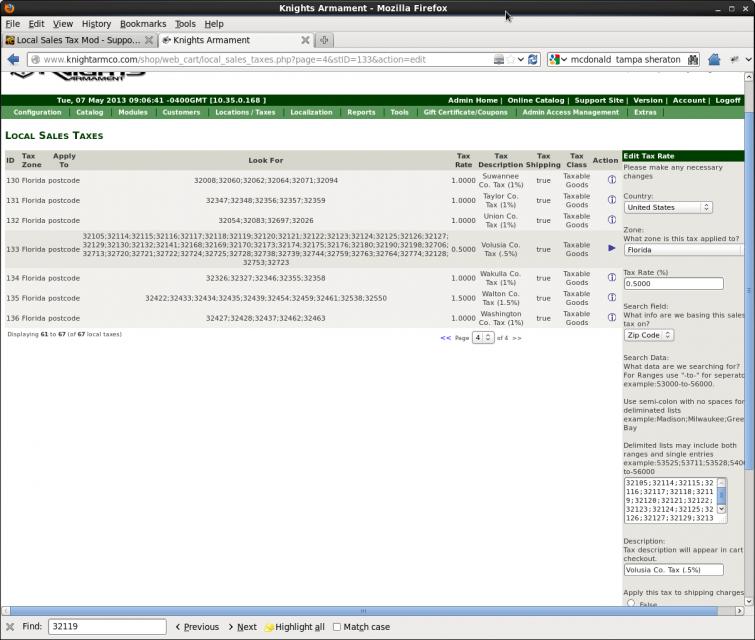
Task: Open the View menu
Action: (x=63, y=24)
